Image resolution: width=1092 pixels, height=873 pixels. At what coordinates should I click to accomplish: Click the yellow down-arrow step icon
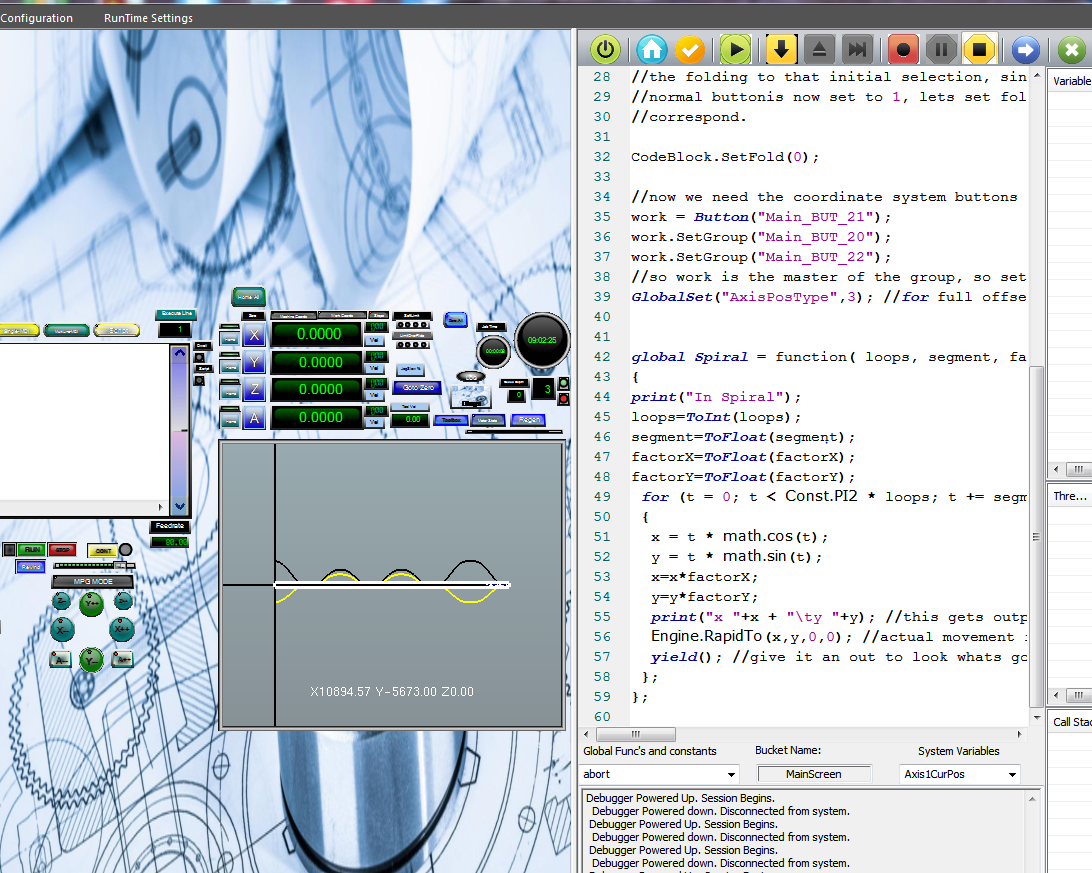(781, 49)
